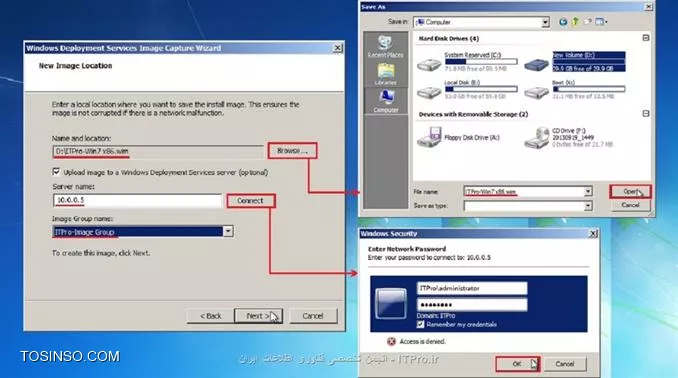Select Boot (X:) drive icon
This screenshot has width=678, height=378.
pos(536,92)
